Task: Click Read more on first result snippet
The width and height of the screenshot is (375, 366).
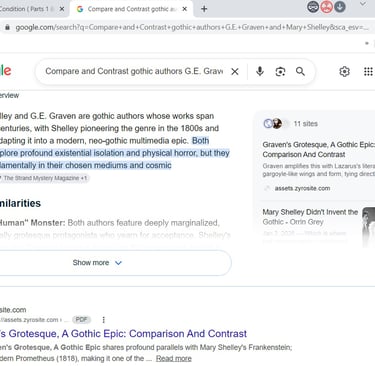Action: [x=174, y=358]
